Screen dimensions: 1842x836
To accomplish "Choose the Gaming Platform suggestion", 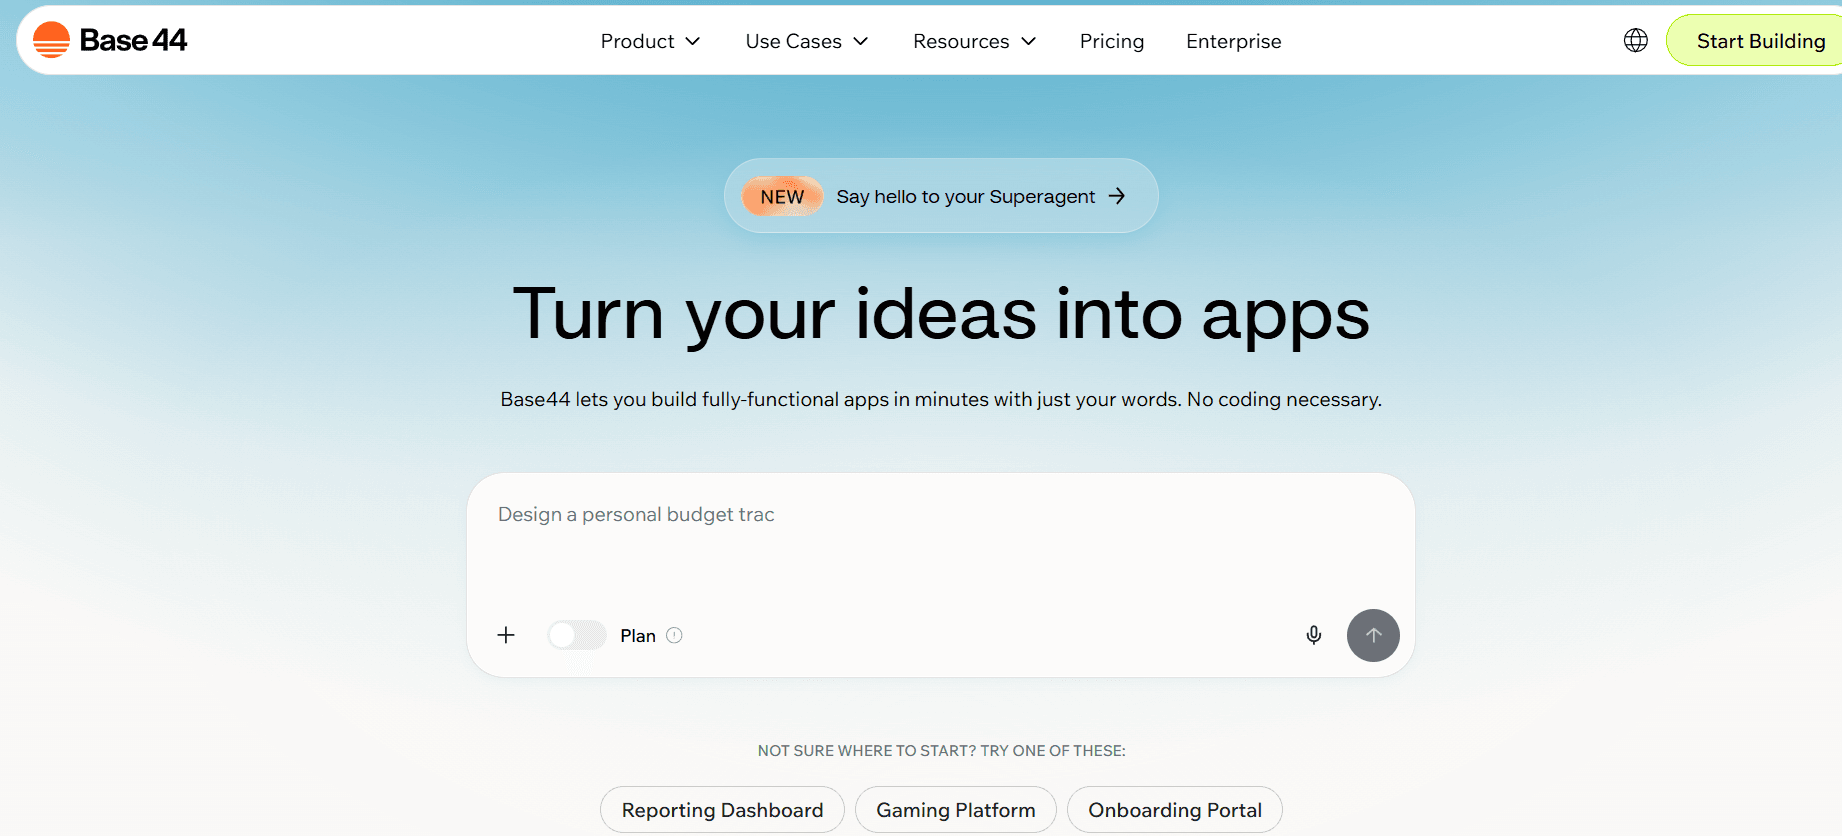I will point(955,810).
